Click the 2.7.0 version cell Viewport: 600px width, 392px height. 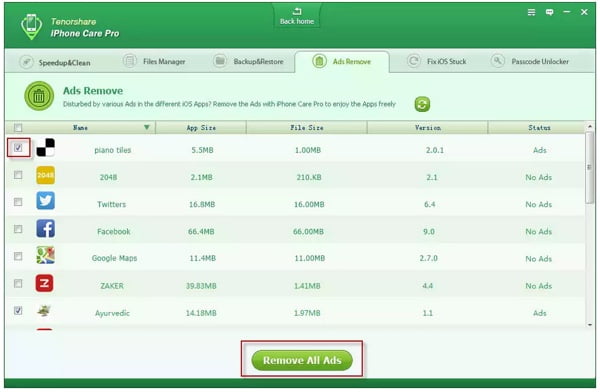point(429,258)
